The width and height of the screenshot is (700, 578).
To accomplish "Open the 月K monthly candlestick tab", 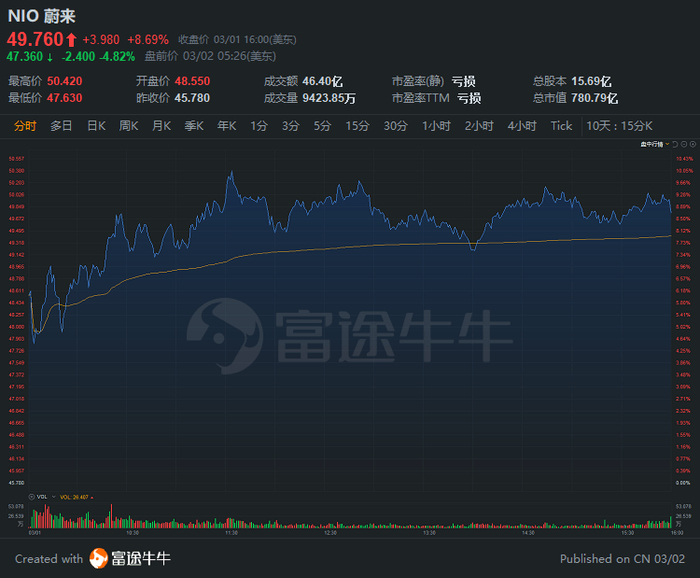I will (x=161, y=126).
